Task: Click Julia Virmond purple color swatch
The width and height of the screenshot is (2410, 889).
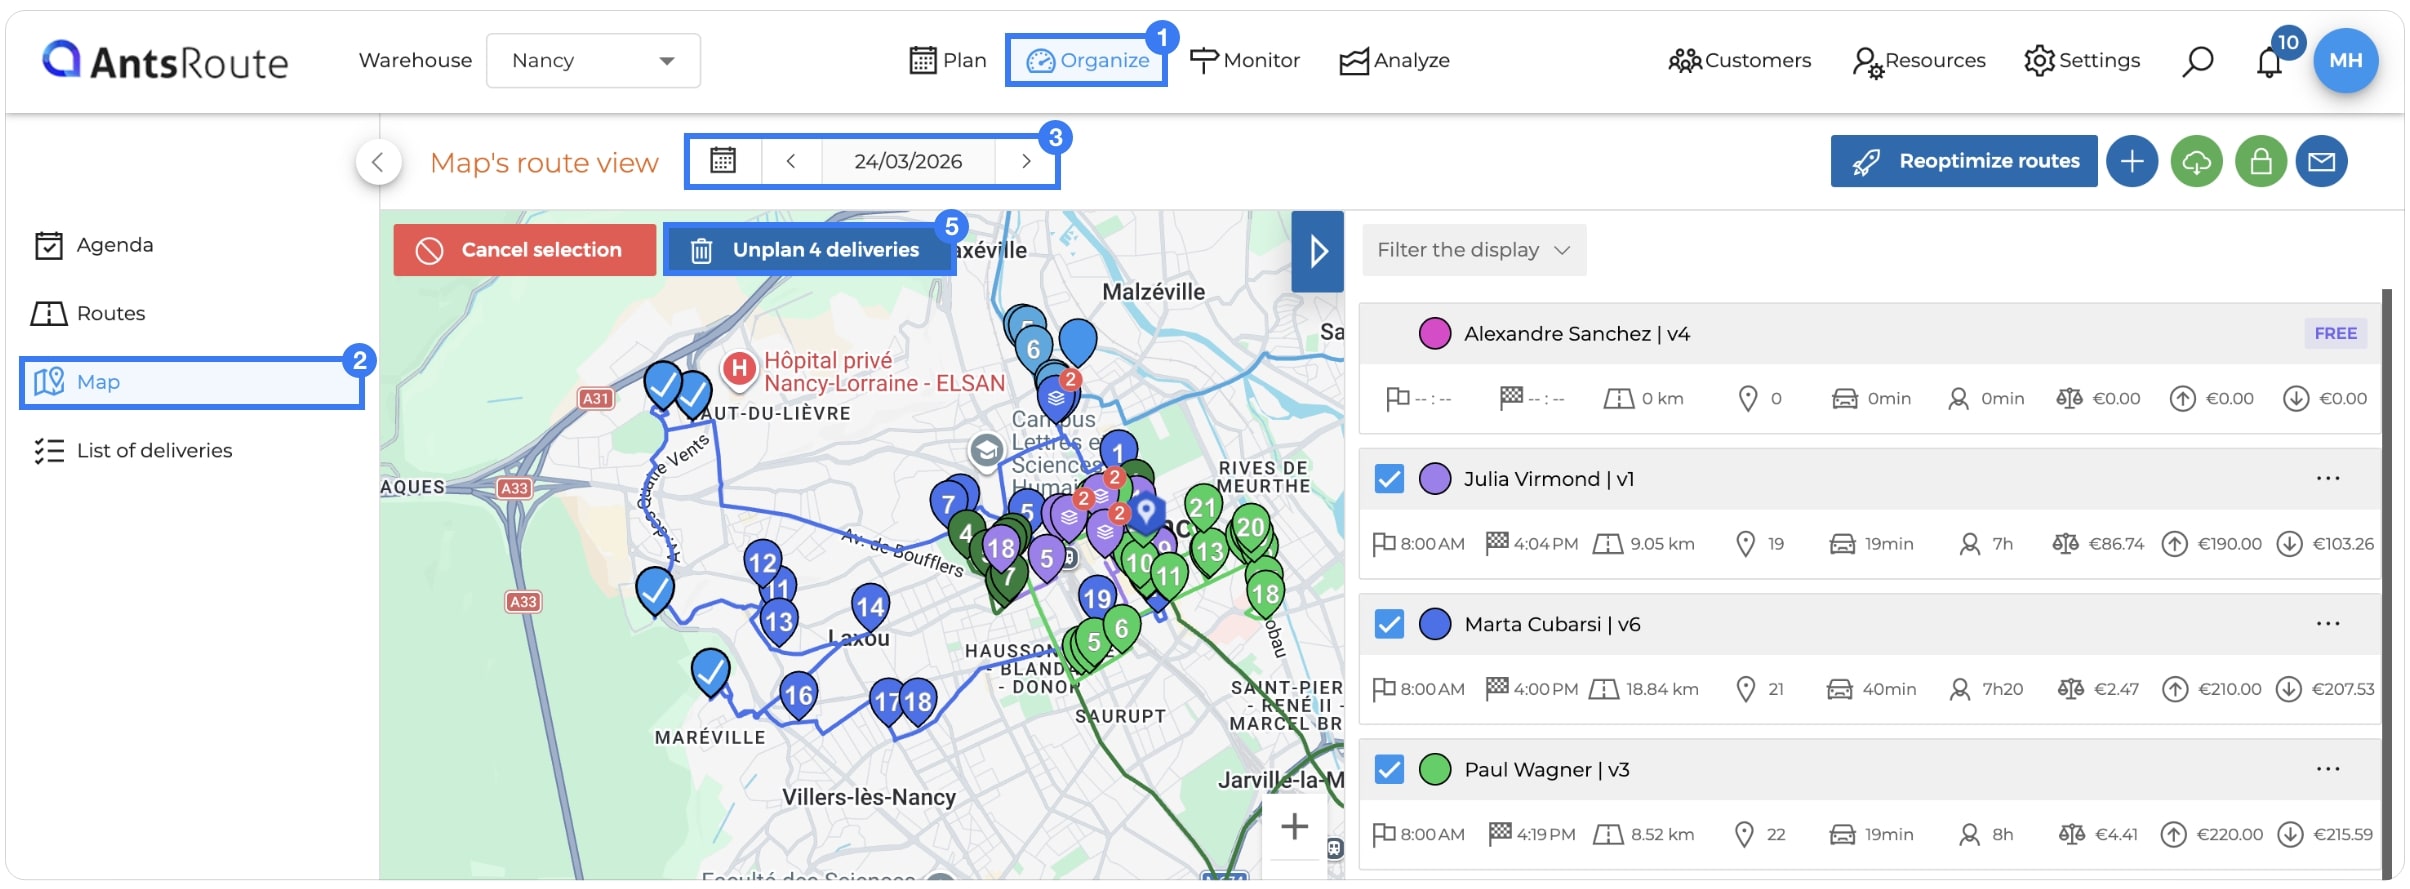Action: [1435, 478]
